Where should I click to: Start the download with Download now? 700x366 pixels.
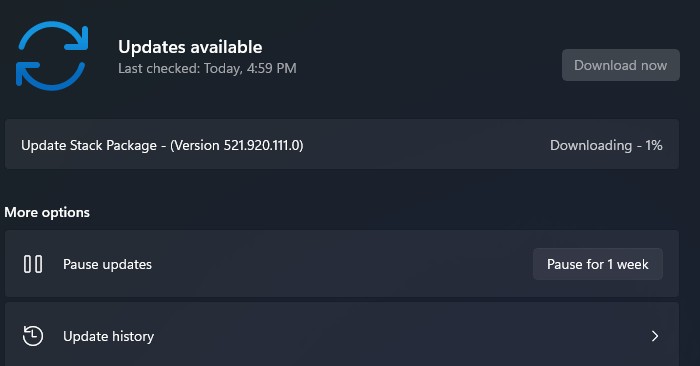(x=621, y=65)
